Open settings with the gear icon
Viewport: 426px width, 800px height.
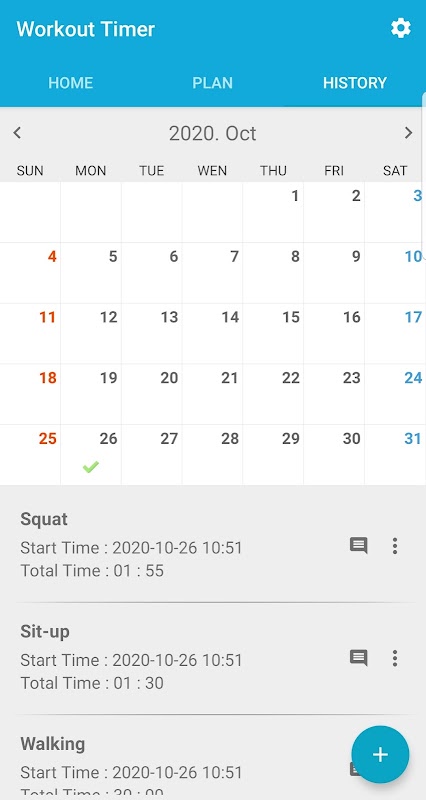click(x=400, y=29)
